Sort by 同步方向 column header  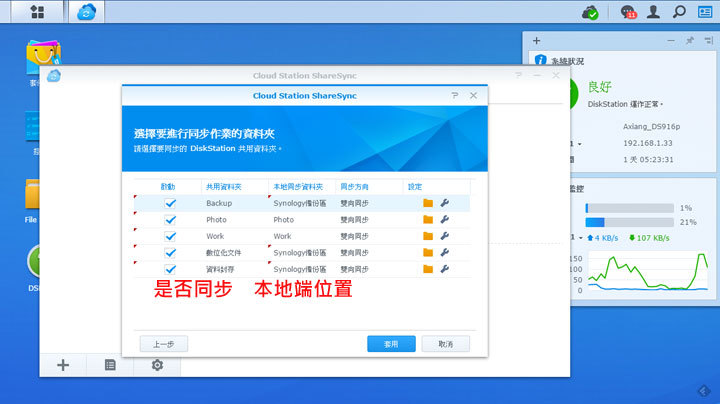[354, 187]
